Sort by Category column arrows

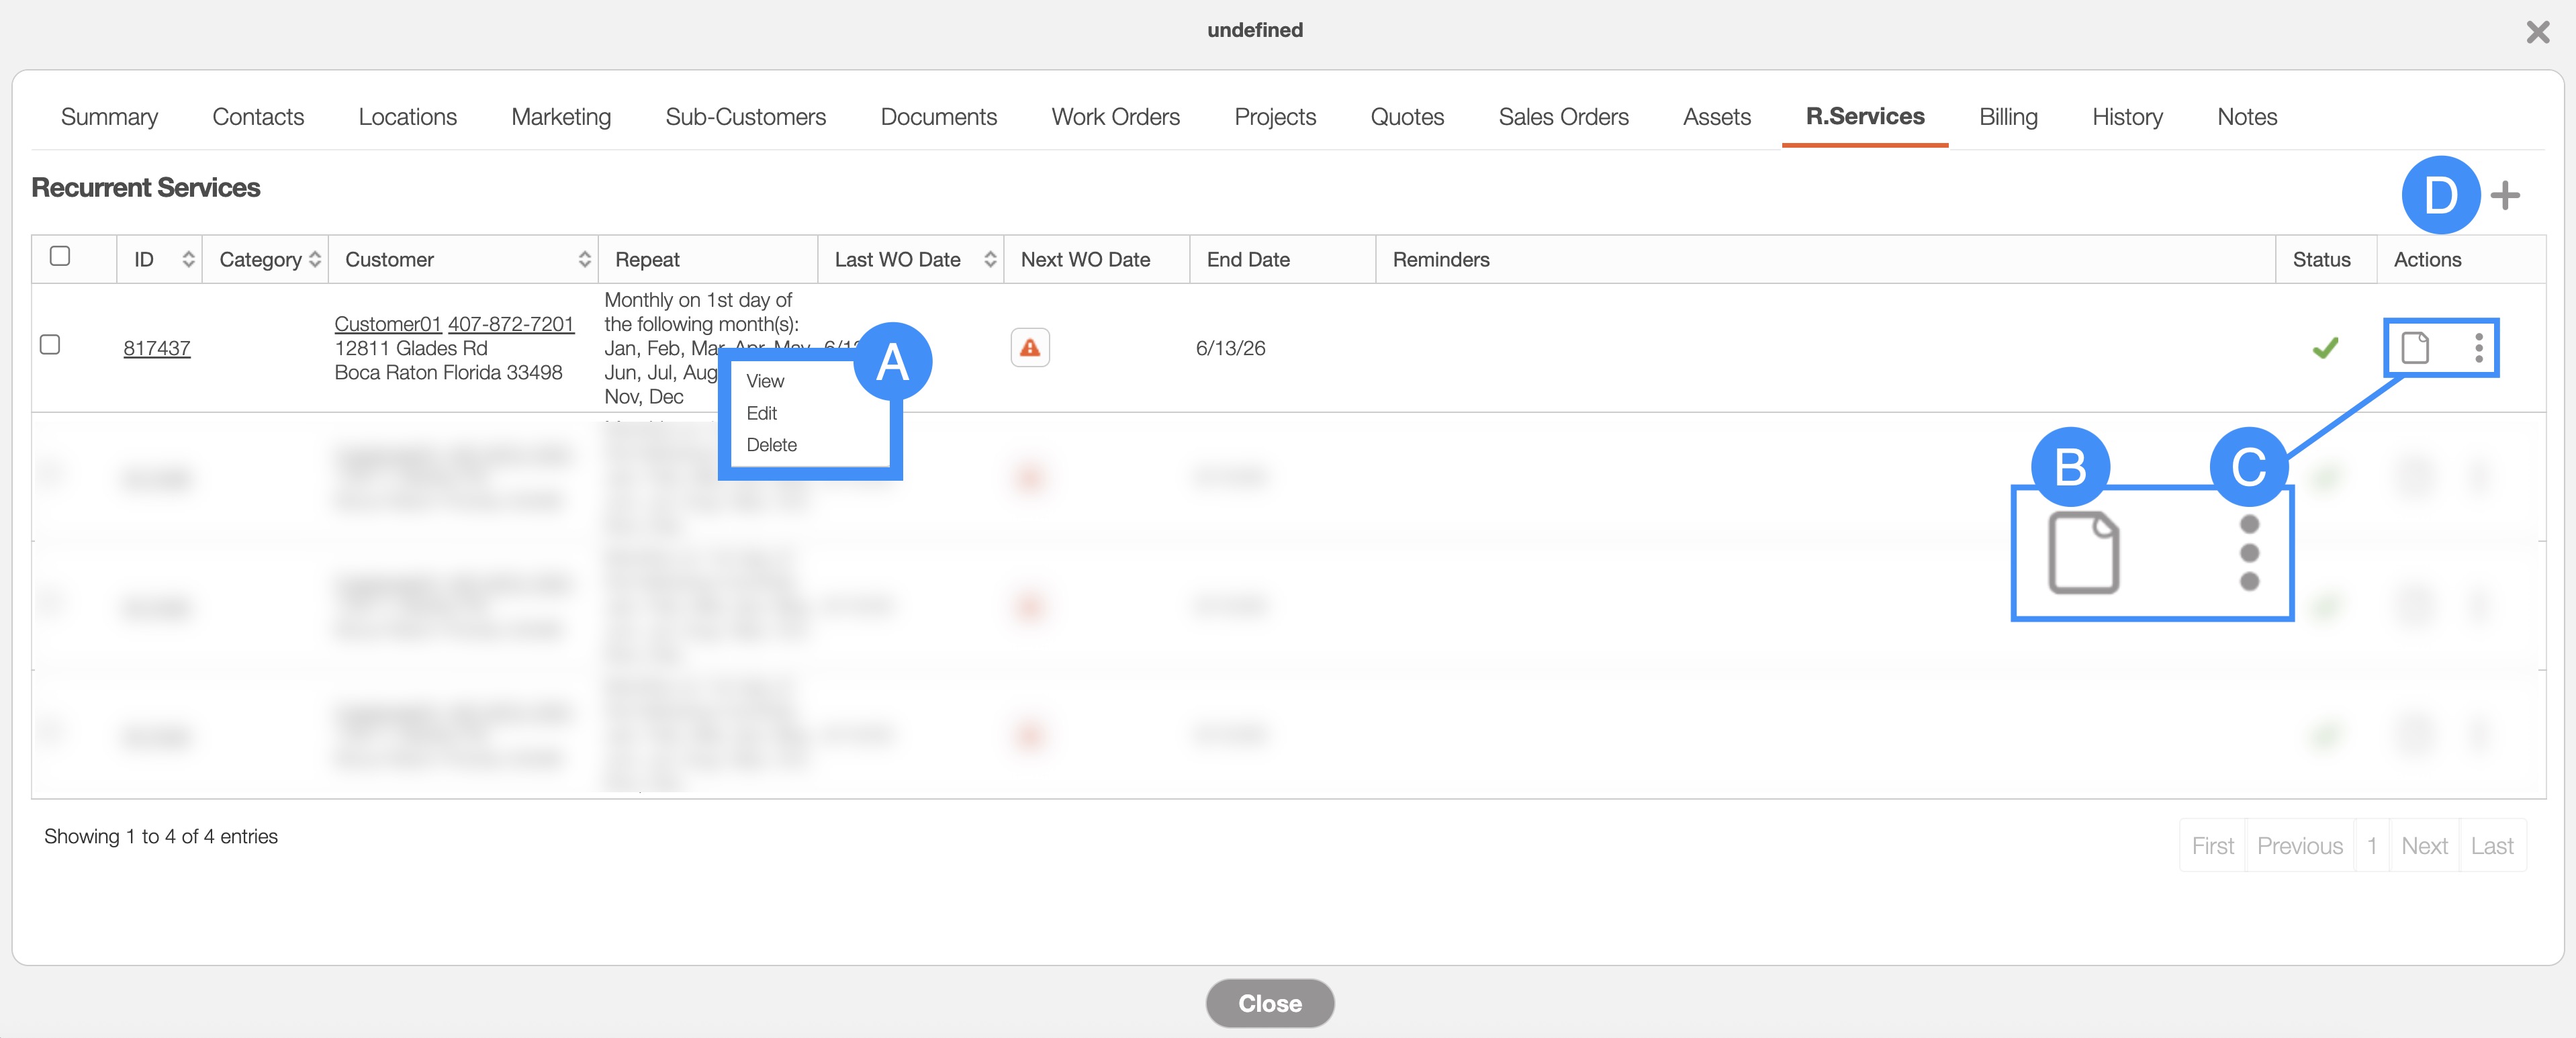tap(315, 260)
